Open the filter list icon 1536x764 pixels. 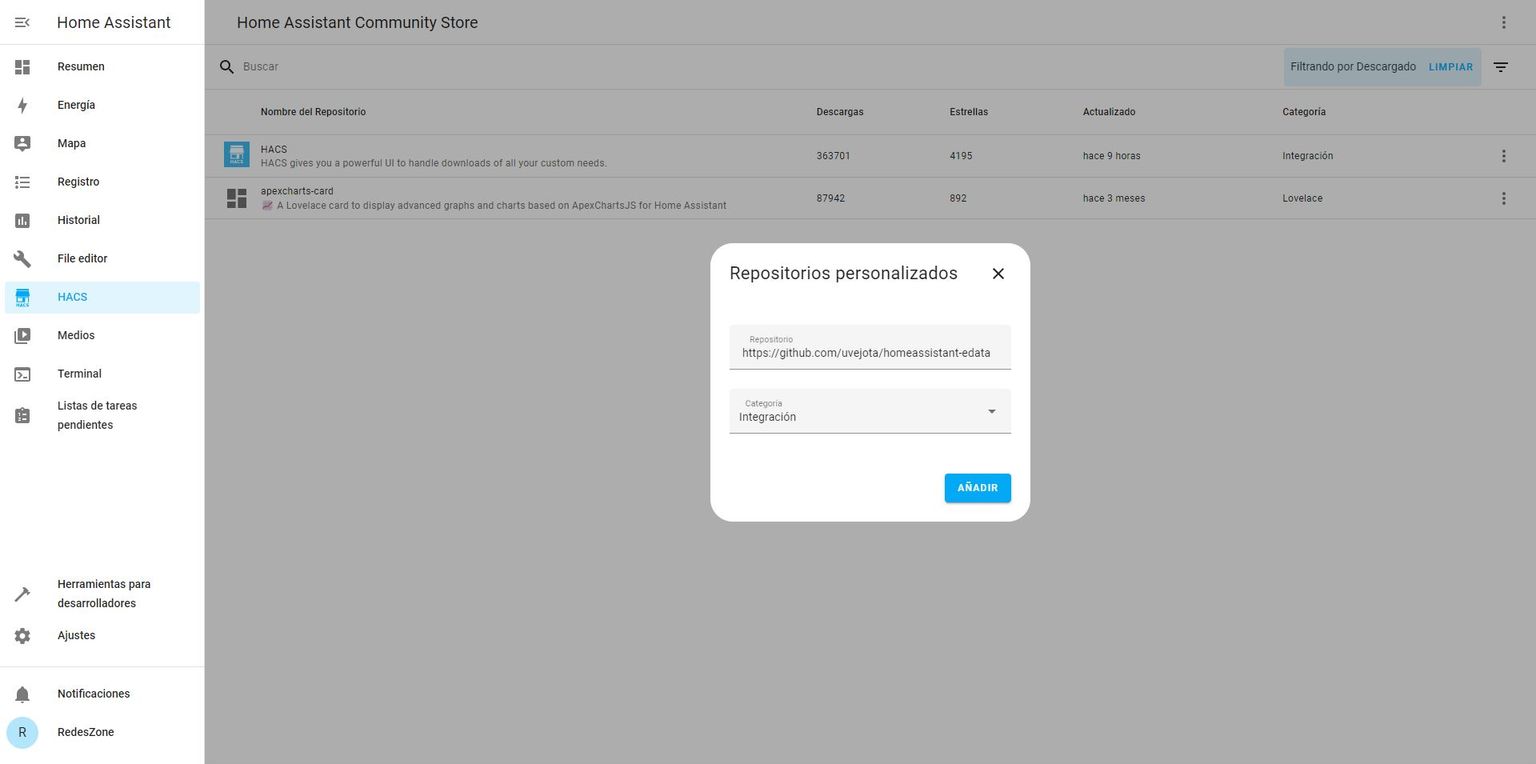click(x=1501, y=67)
